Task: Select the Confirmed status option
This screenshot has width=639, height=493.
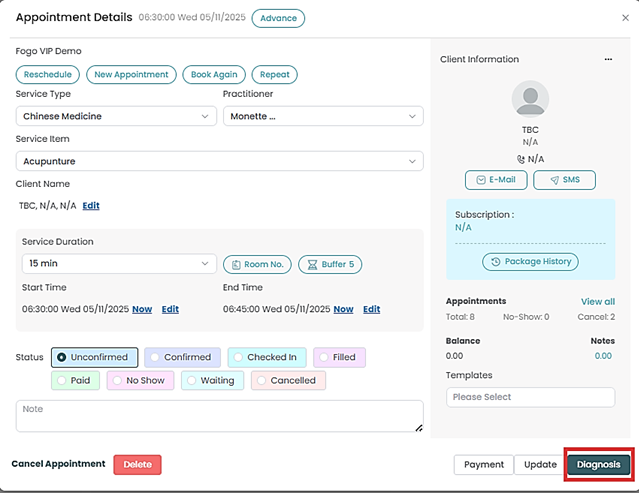Action: point(181,357)
